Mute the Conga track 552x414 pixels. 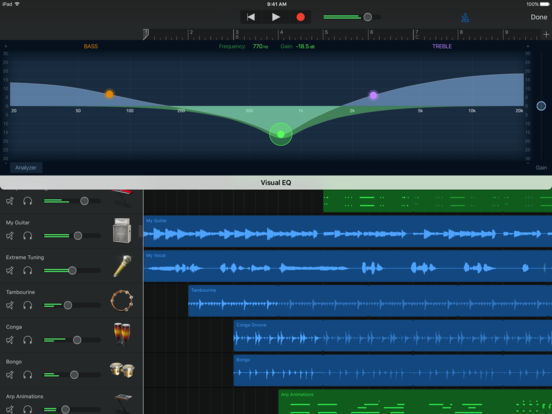pos(10,340)
